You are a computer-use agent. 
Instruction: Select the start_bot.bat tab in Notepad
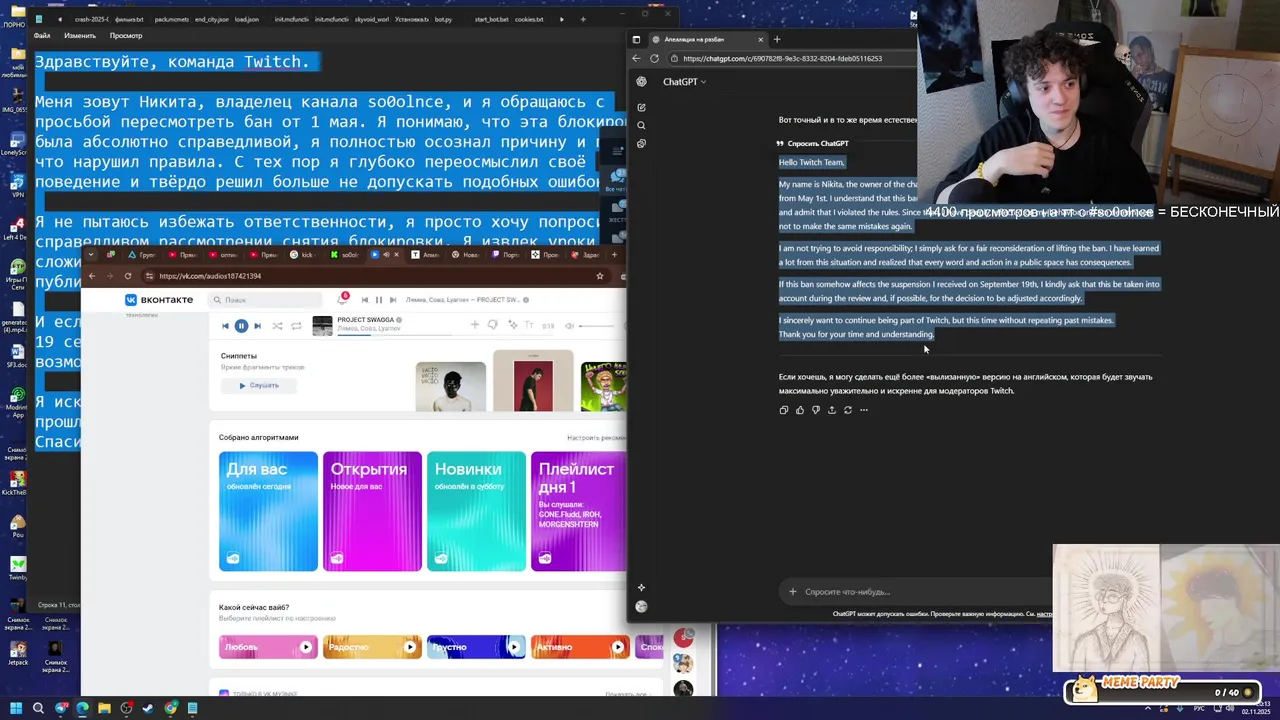coord(491,19)
